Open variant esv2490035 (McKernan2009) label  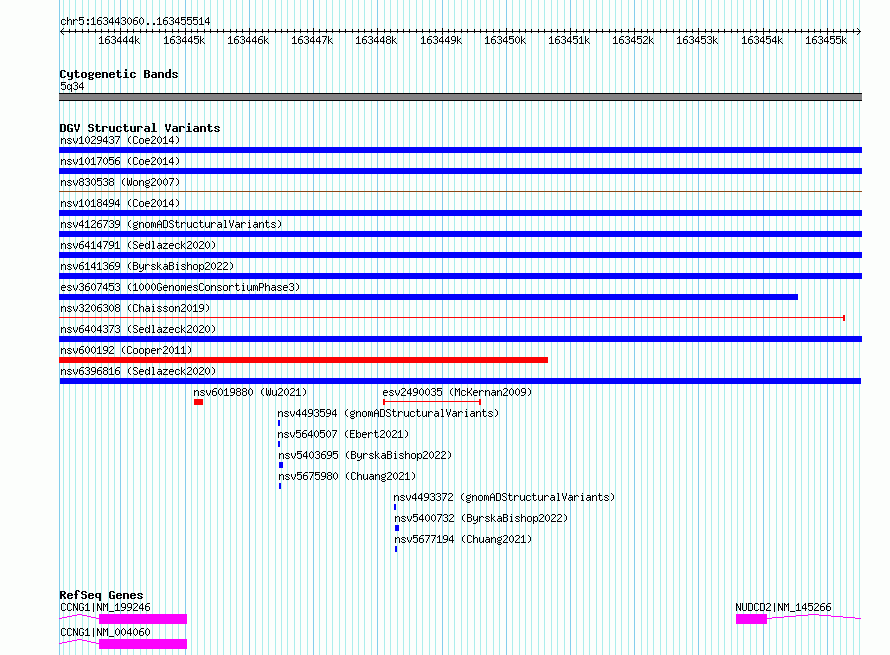click(x=457, y=392)
